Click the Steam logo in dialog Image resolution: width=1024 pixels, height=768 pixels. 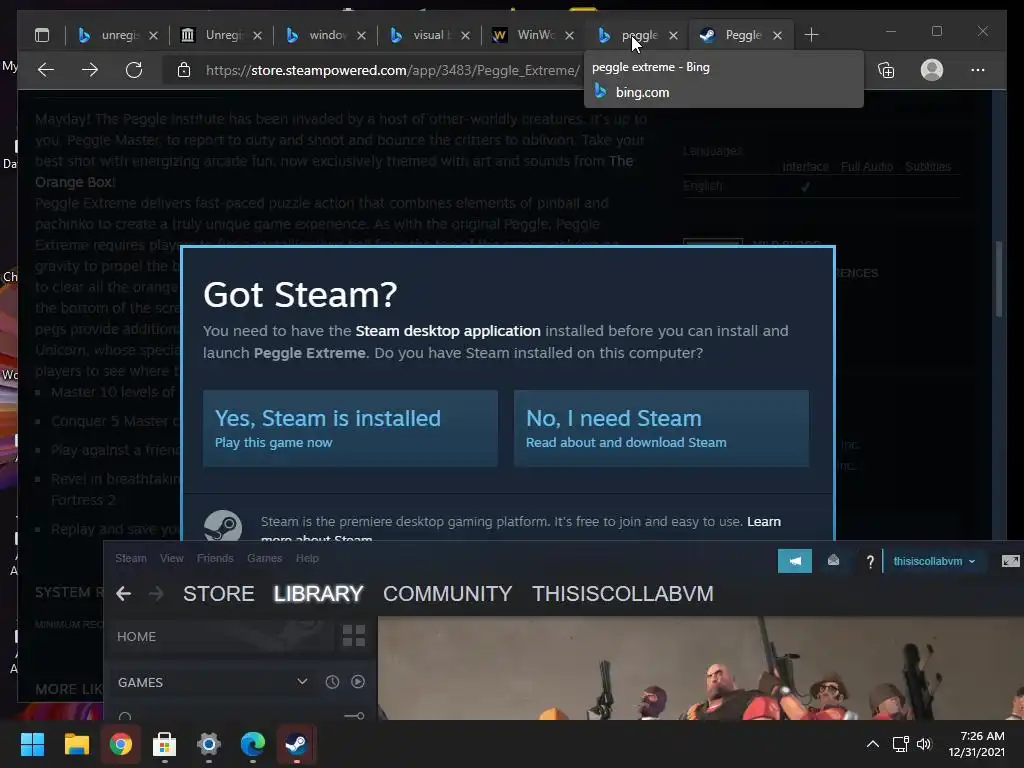223,526
